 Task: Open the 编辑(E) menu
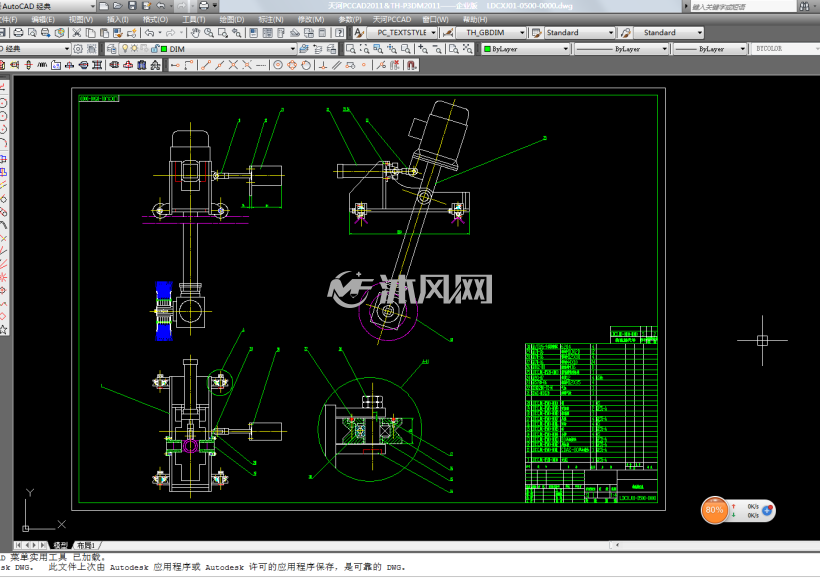[x=43, y=19]
